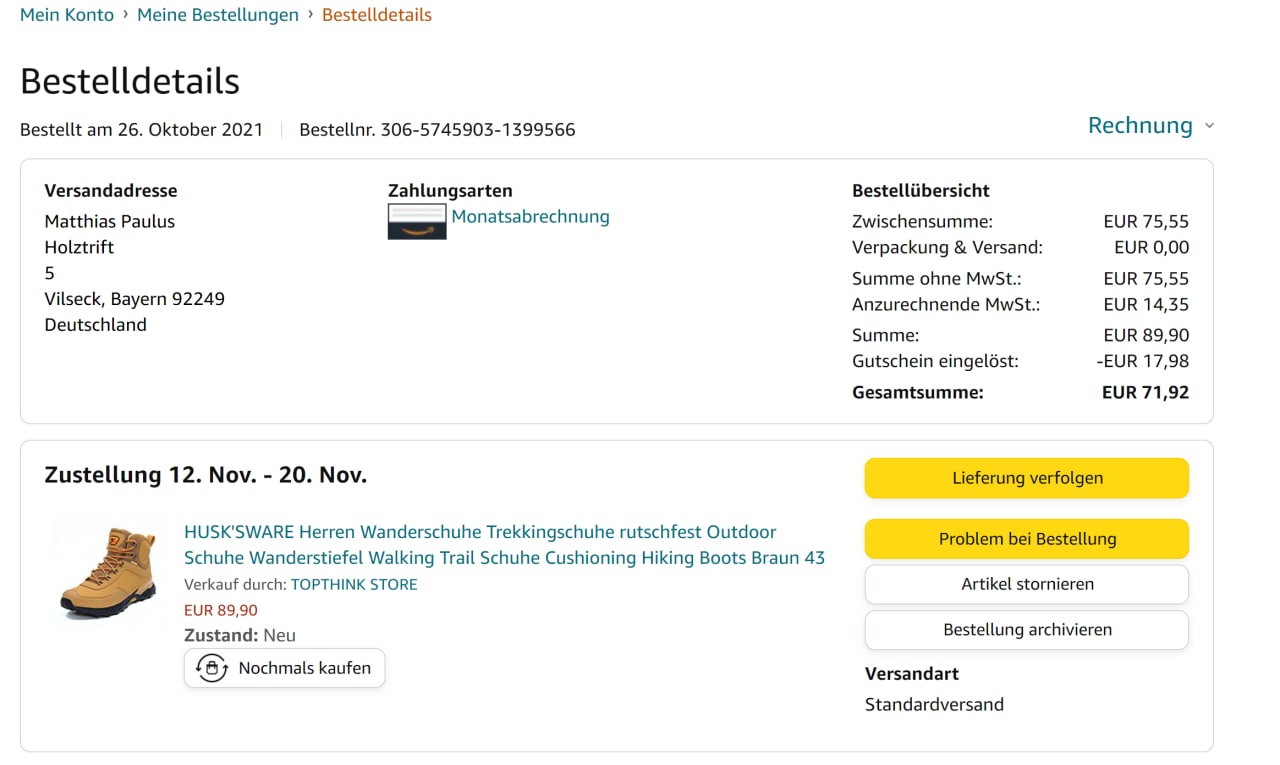Viewport: 1280px width, 765px height.
Task: Select the Bestelldetails breadcrumb item
Action: point(377,15)
